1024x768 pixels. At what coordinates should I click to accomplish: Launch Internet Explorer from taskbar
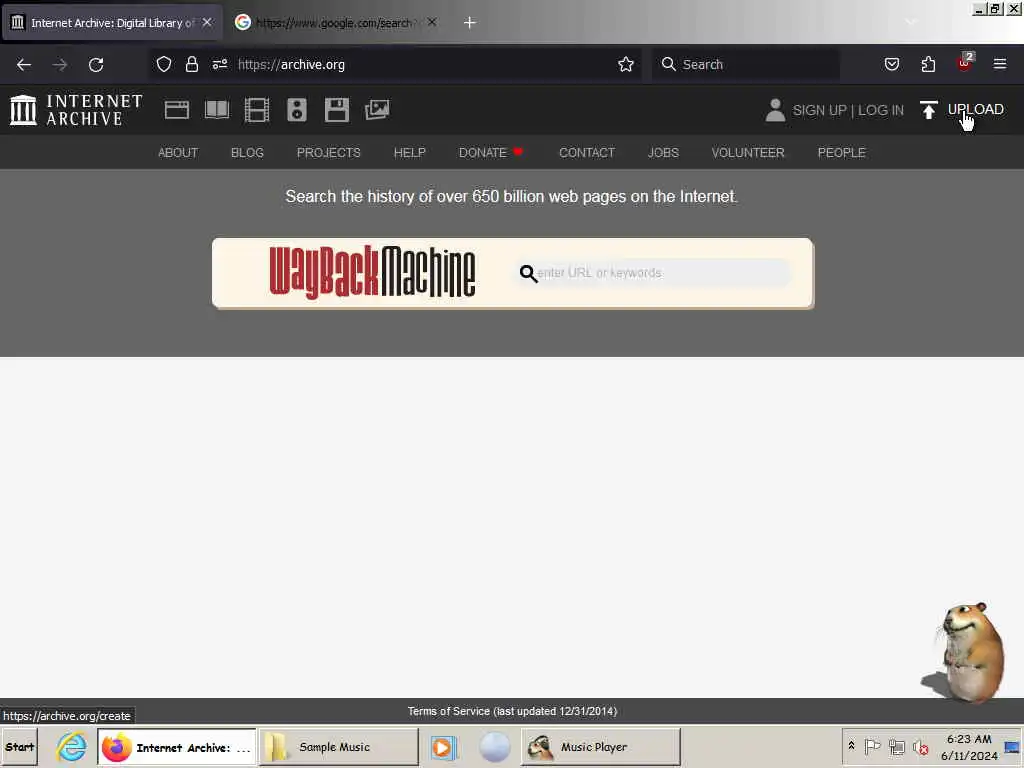tap(71, 747)
